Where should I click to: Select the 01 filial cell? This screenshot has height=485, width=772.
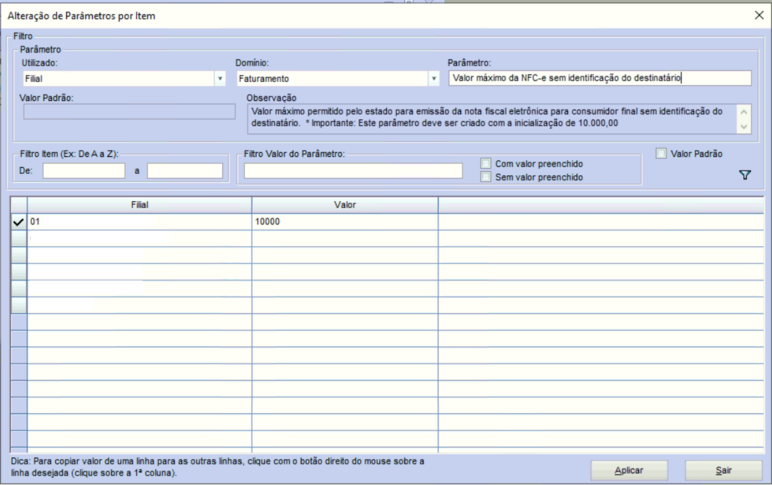139,222
